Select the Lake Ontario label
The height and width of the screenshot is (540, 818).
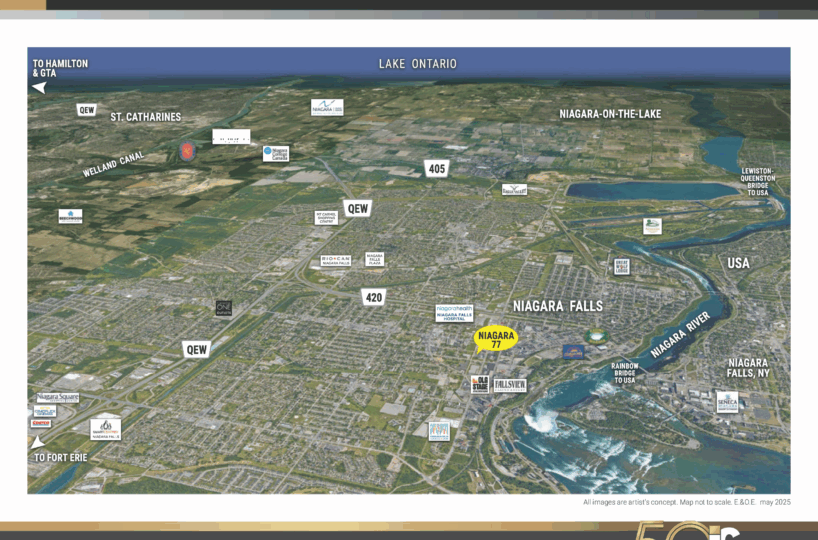pos(417,64)
